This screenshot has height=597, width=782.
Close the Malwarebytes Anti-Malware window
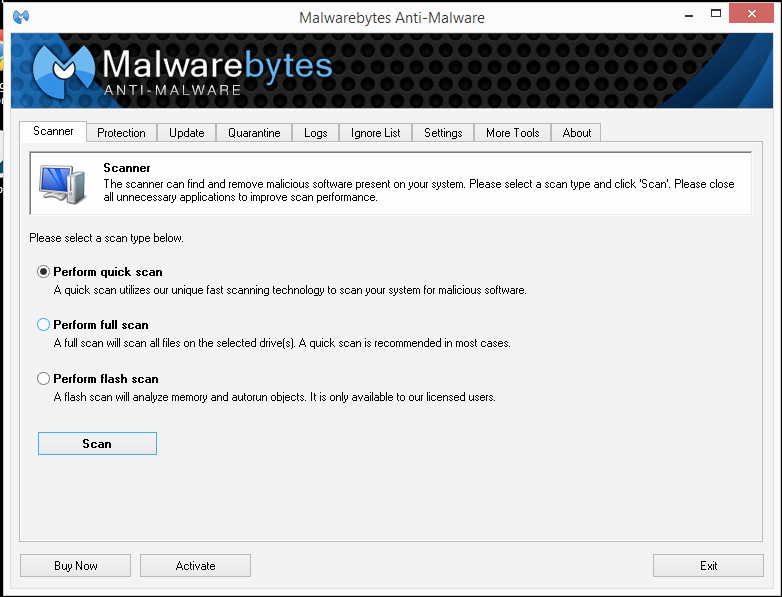(752, 13)
